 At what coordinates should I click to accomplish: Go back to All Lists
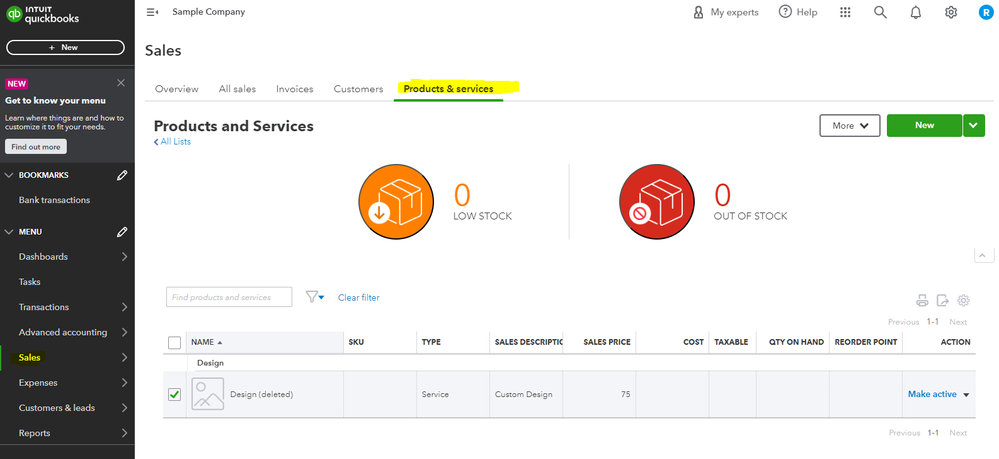coord(172,142)
